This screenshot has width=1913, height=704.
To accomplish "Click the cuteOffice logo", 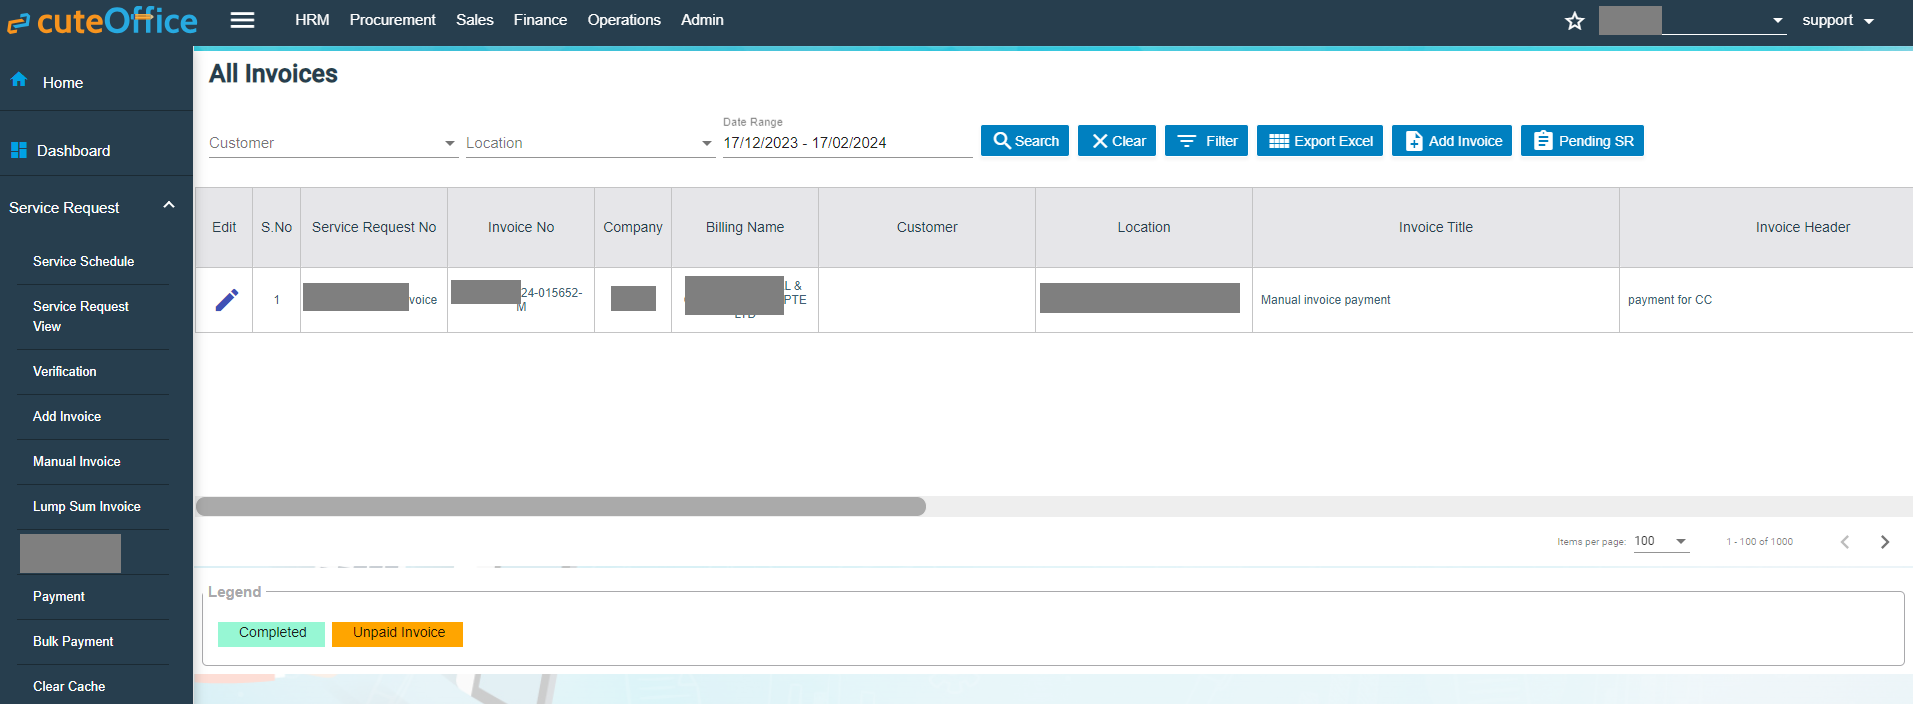I will pyautogui.click(x=102, y=21).
